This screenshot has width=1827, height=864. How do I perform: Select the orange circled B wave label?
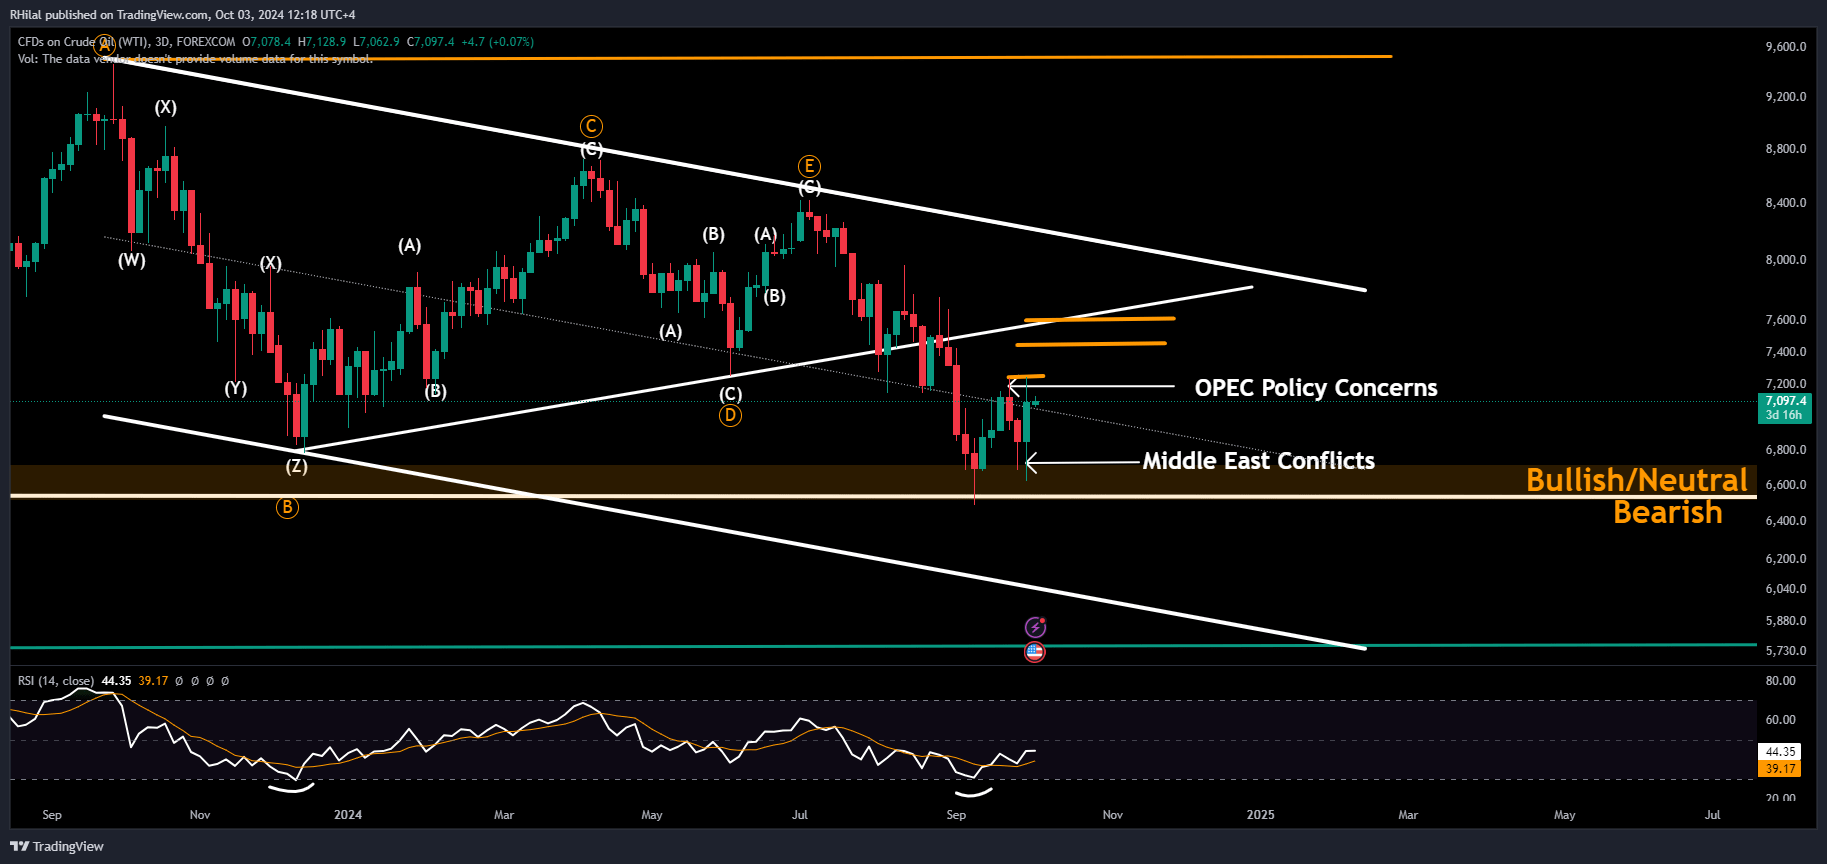point(287,507)
